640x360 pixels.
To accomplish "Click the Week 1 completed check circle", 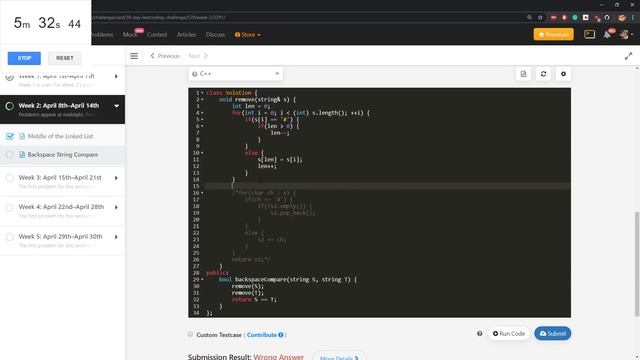I will click(10, 77).
